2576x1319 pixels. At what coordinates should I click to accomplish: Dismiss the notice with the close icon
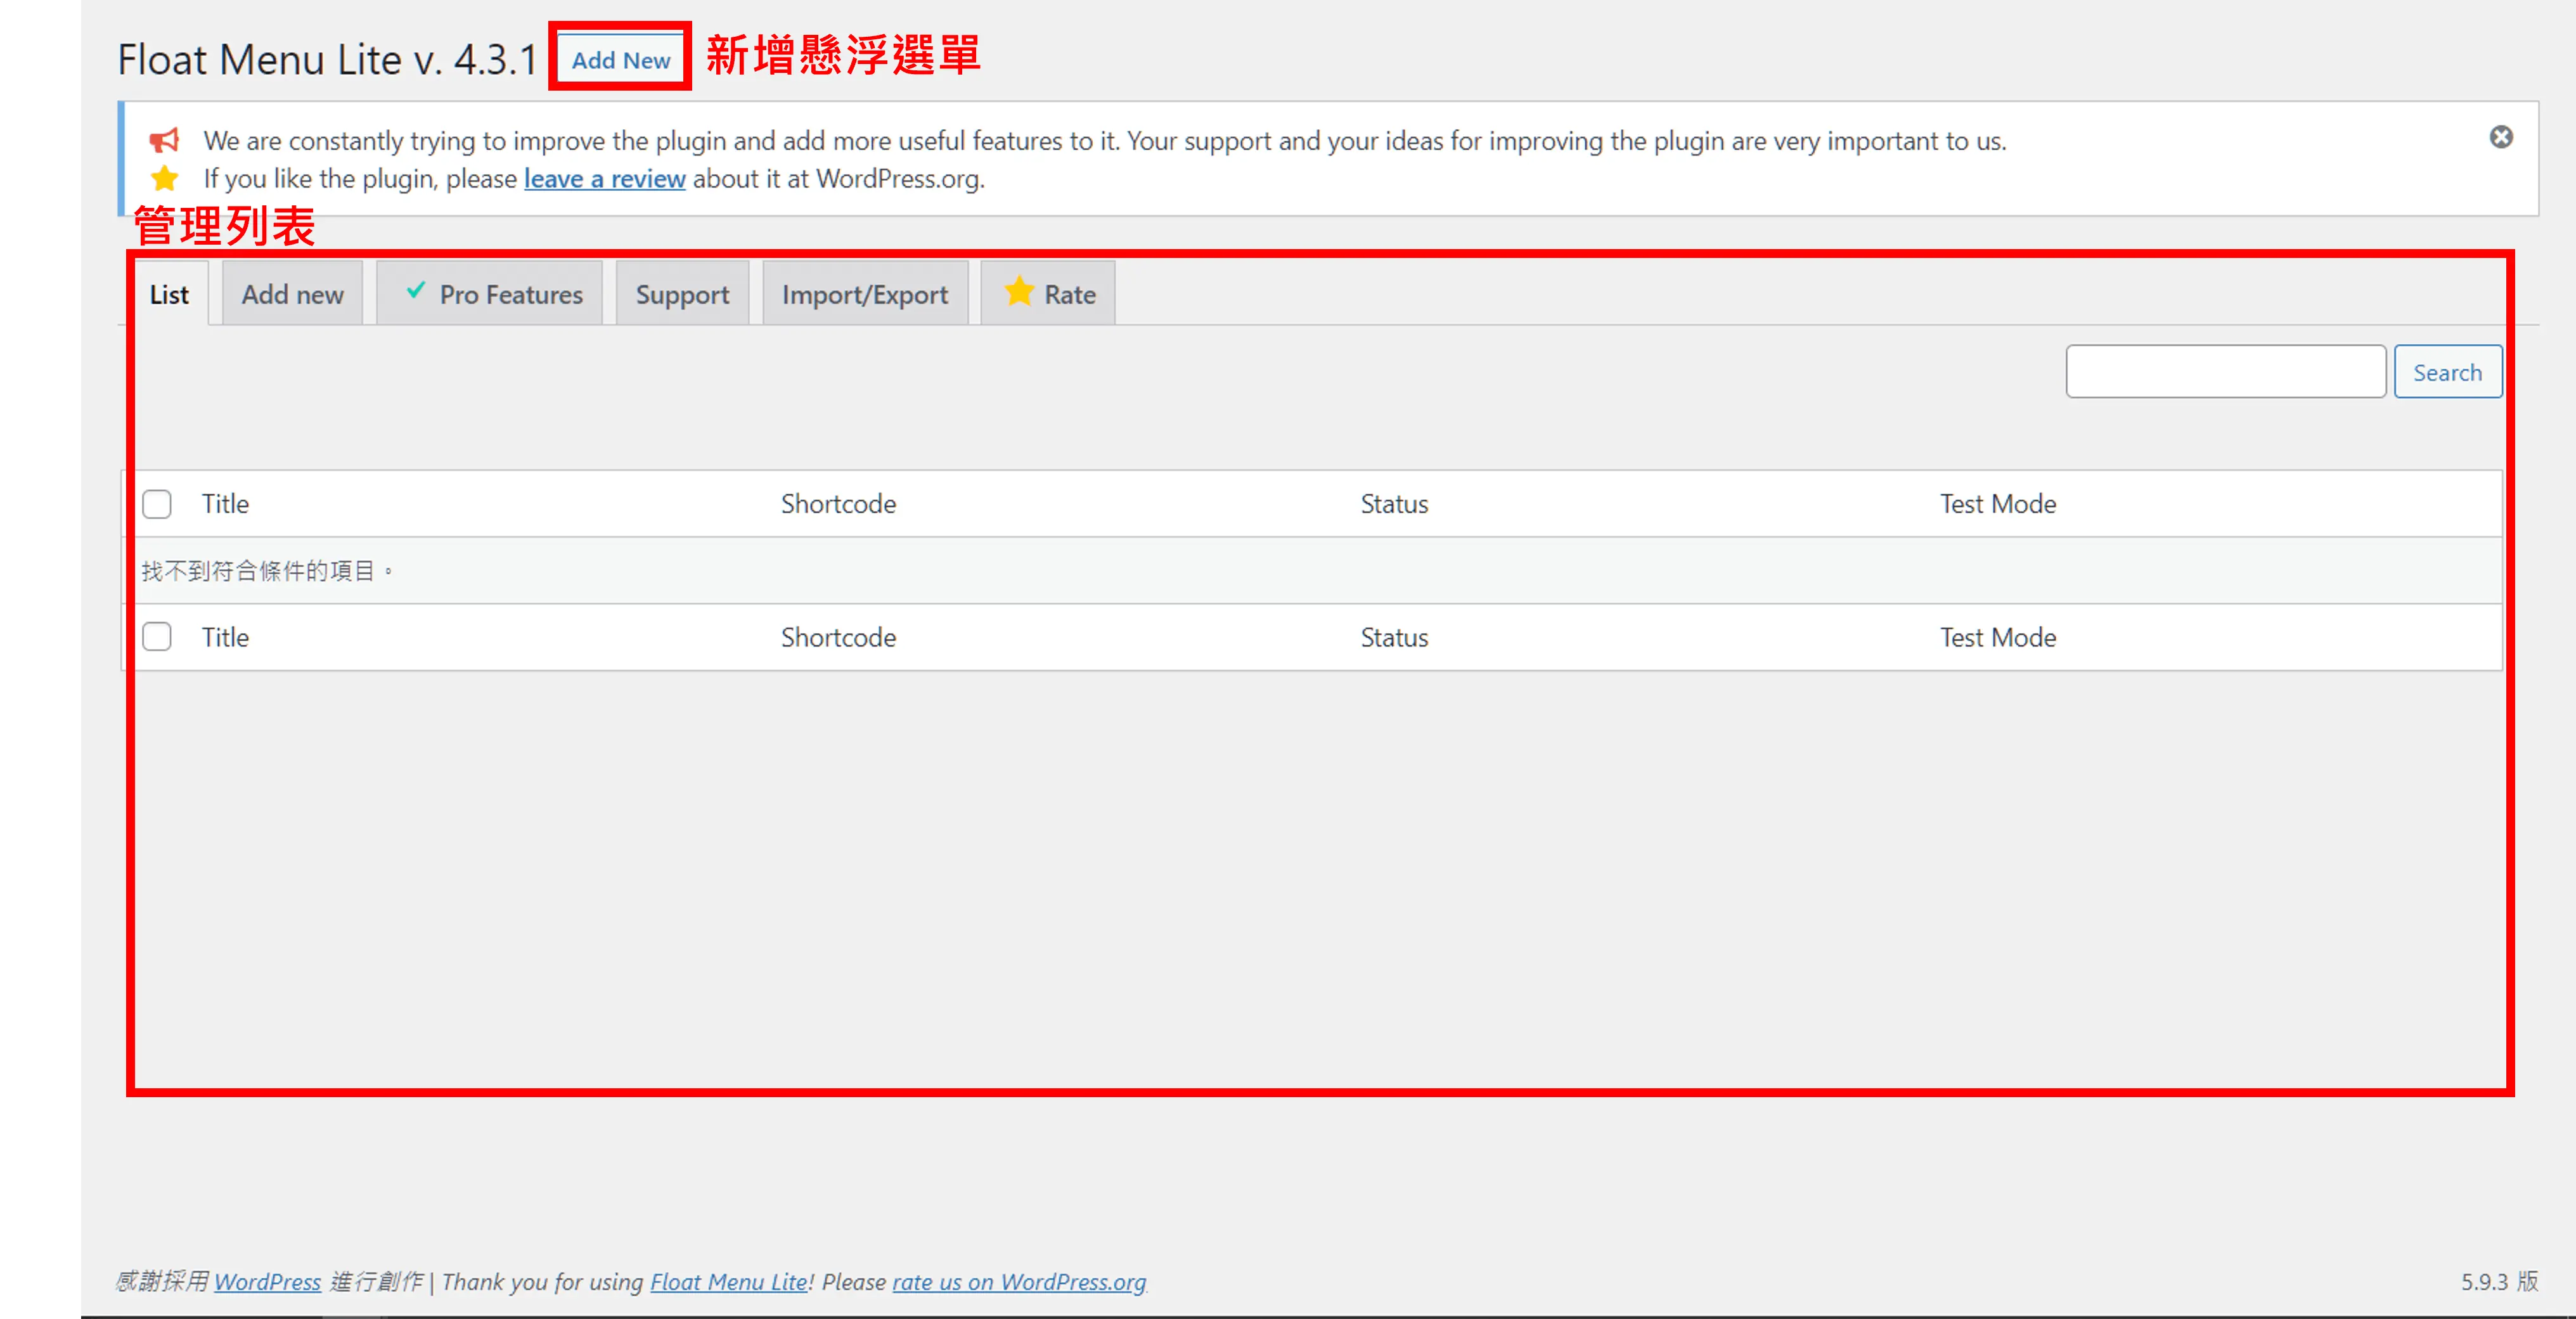(2500, 137)
